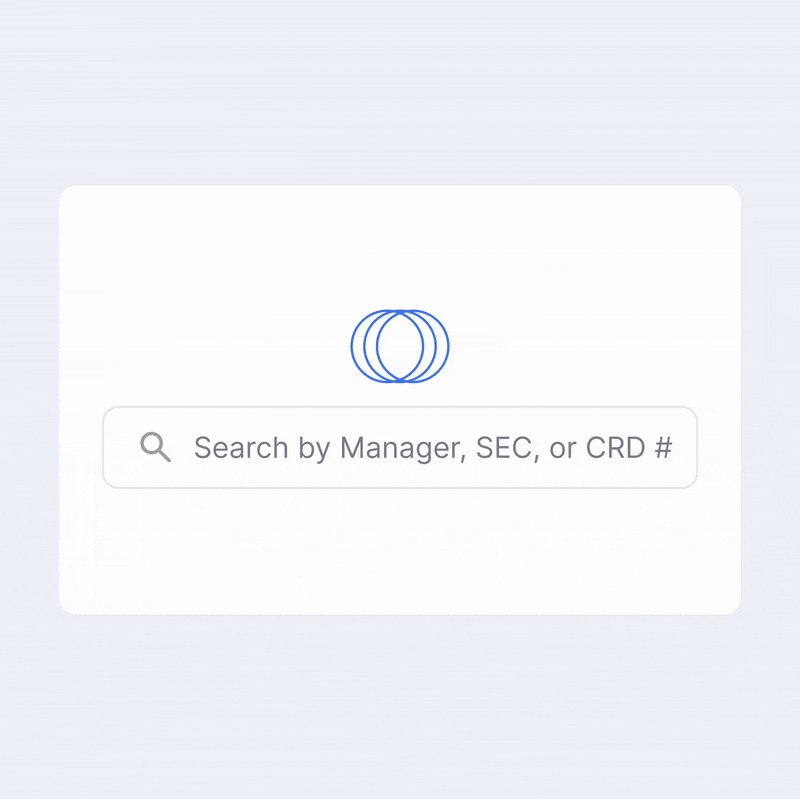
Task: Activate the search box under the logo
Action: [x=400, y=447]
